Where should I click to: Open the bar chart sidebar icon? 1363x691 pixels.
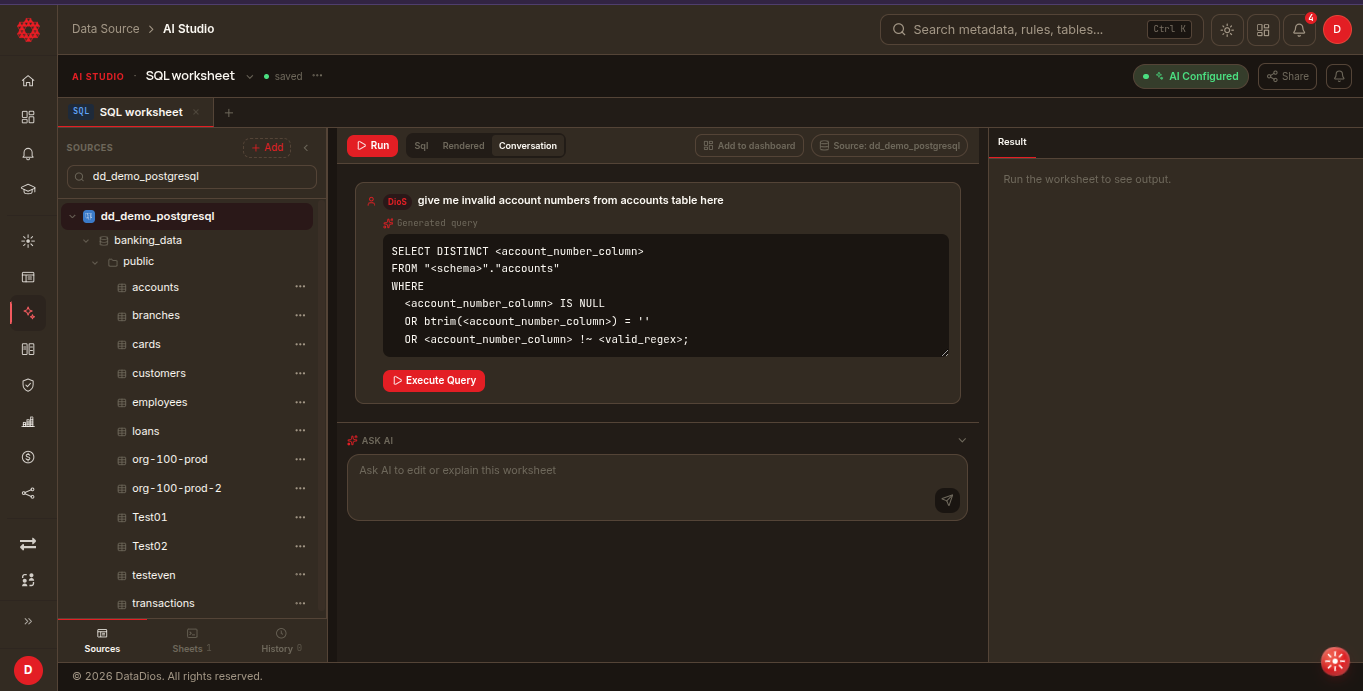(28, 421)
